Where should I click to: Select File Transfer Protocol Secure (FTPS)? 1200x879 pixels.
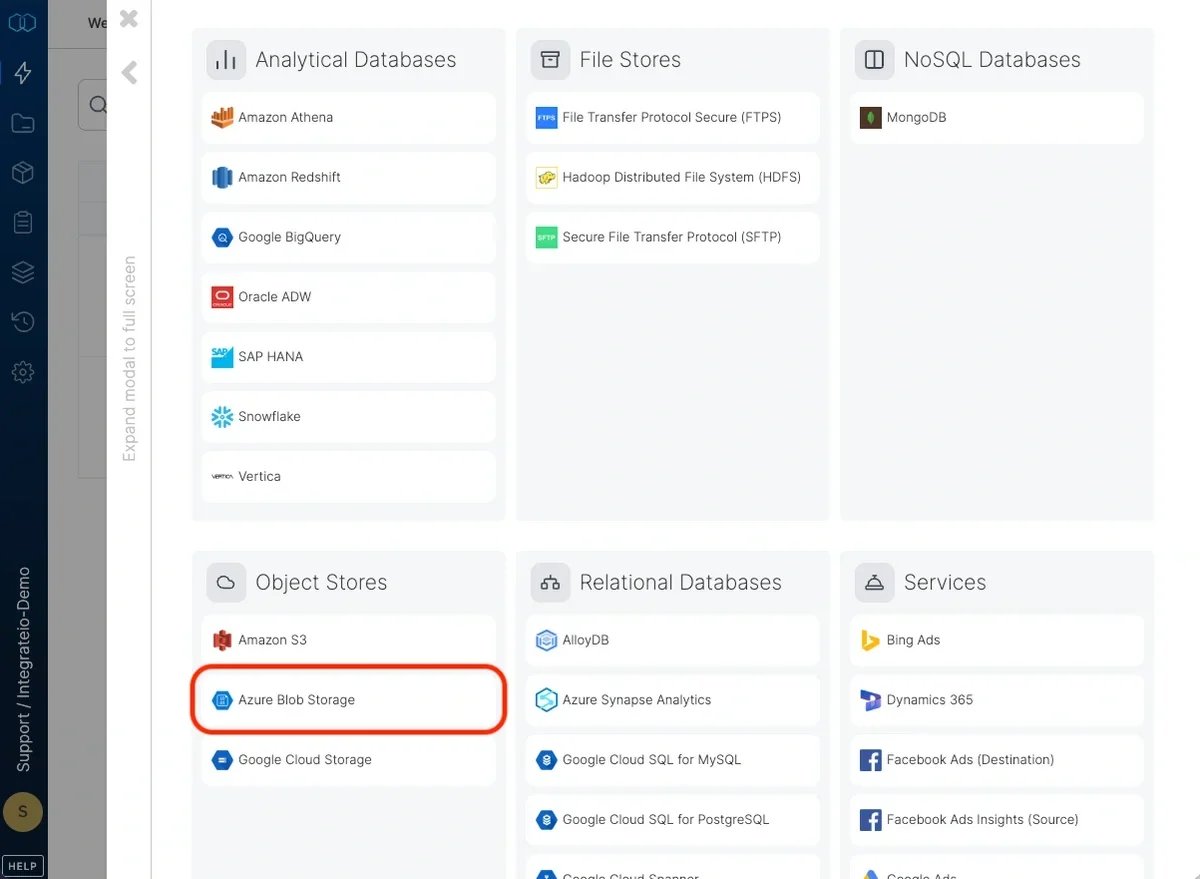point(672,117)
